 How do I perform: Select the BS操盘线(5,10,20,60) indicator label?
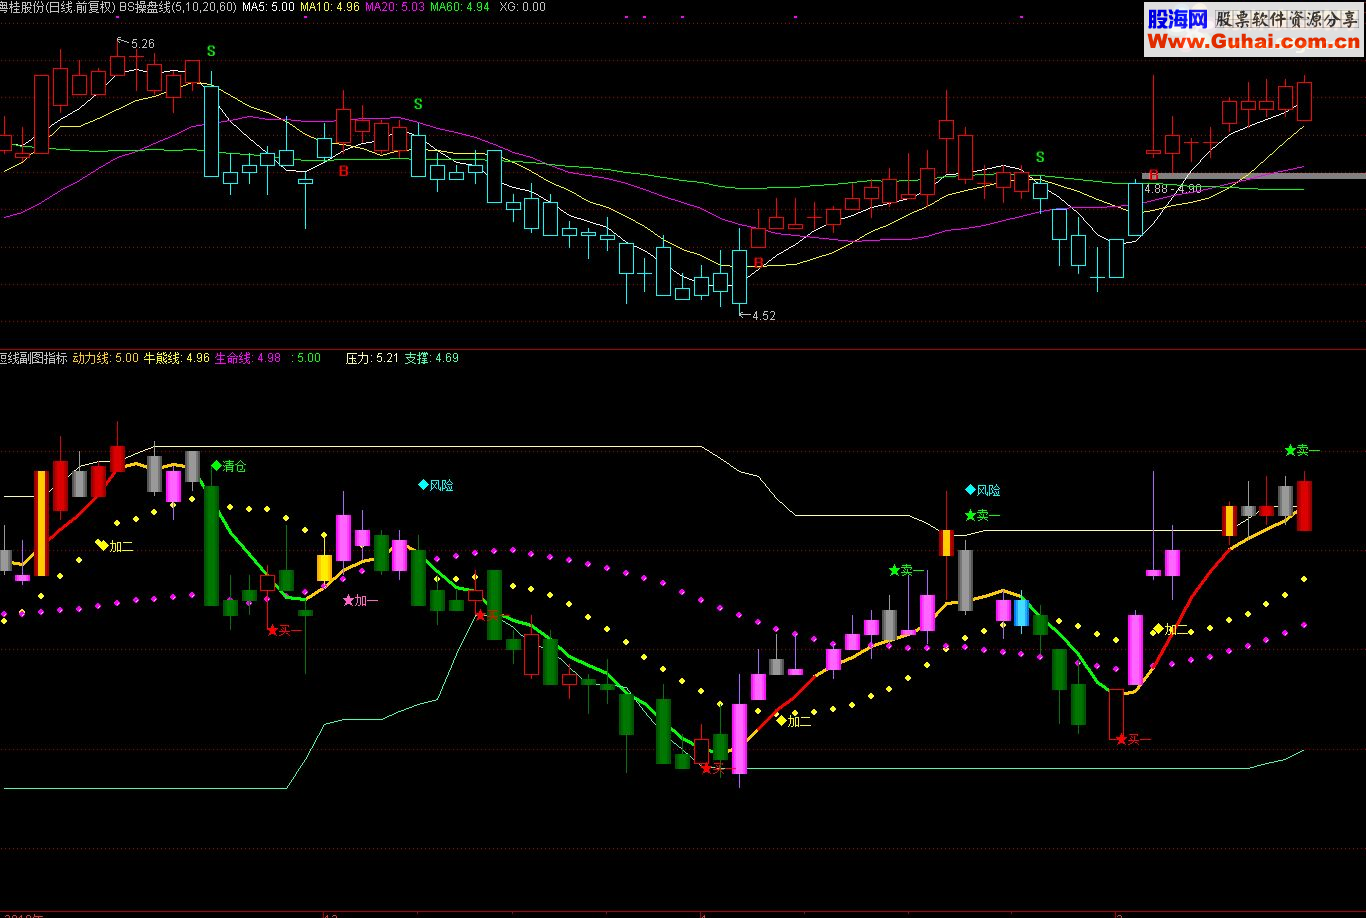coord(178,7)
